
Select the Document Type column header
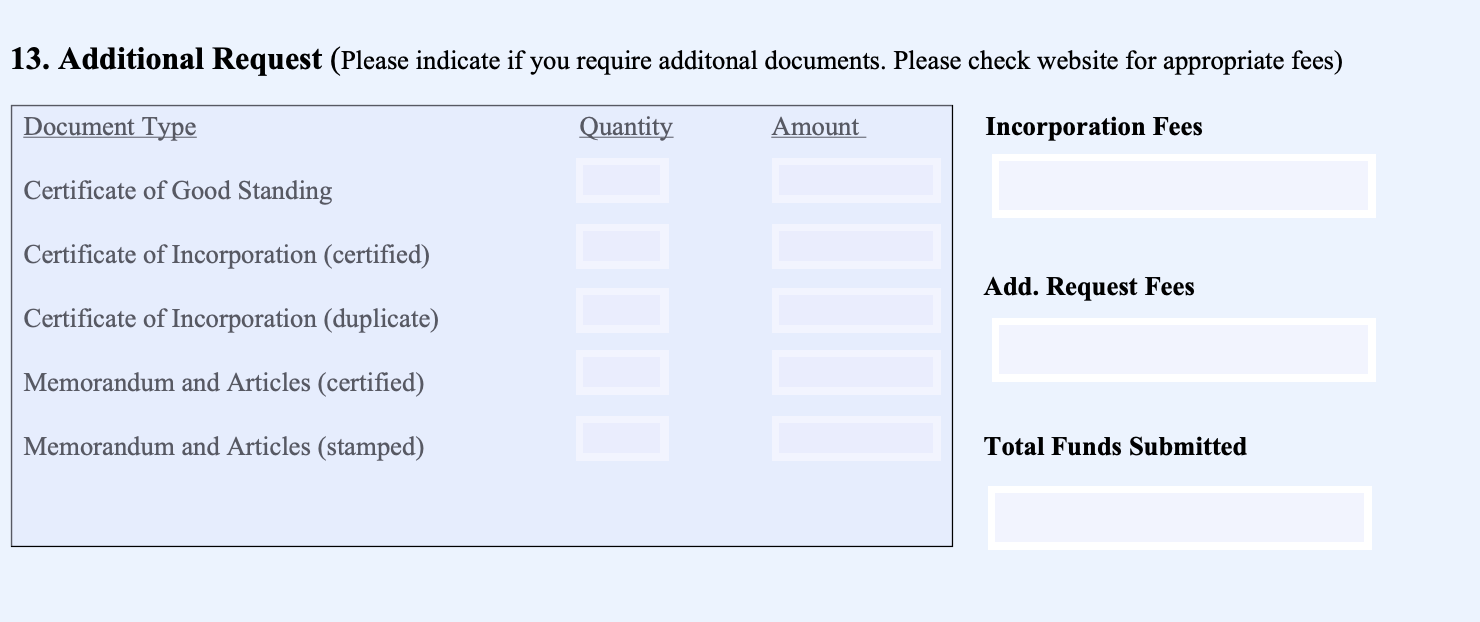pos(109,126)
